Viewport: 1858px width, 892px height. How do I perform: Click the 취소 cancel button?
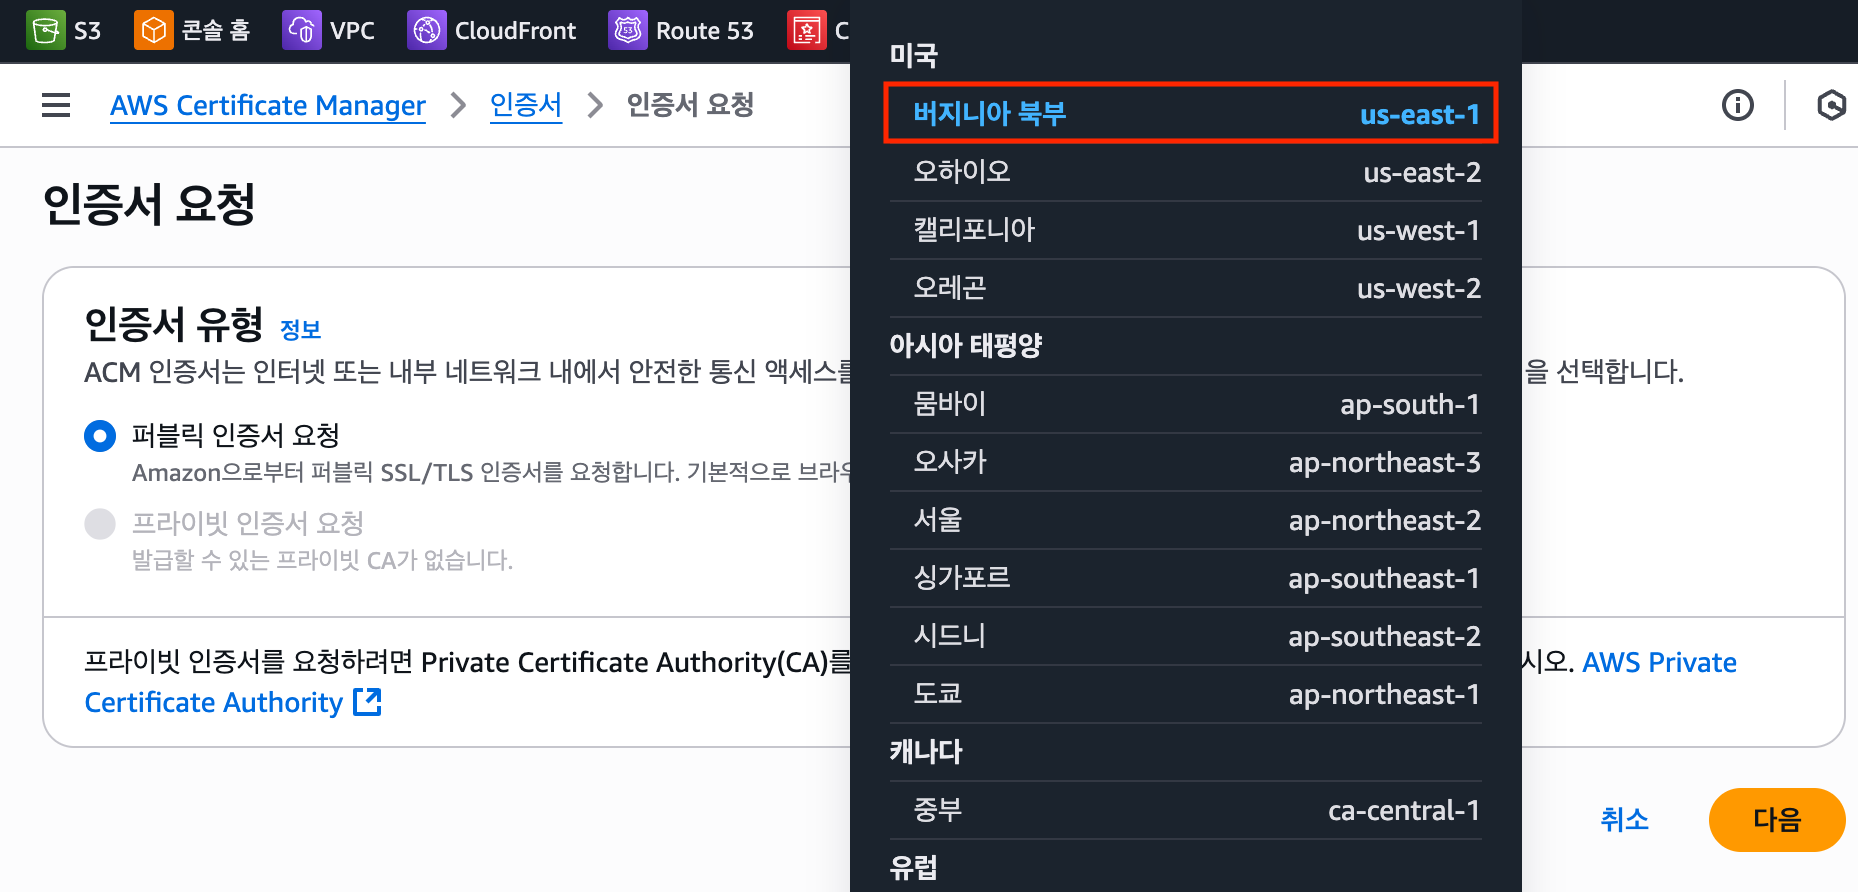pos(1624,820)
